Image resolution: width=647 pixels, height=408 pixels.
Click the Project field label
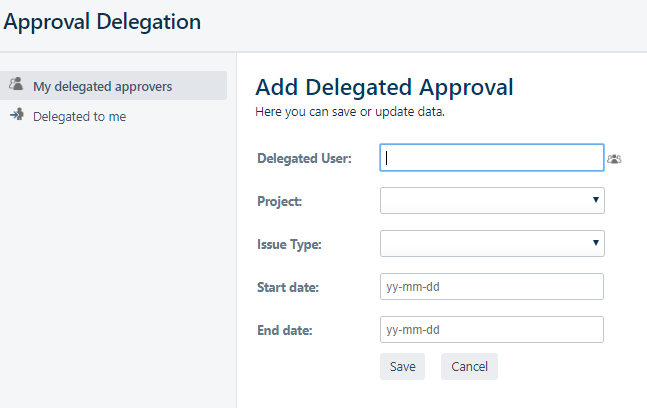pyautogui.click(x=280, y=201)
